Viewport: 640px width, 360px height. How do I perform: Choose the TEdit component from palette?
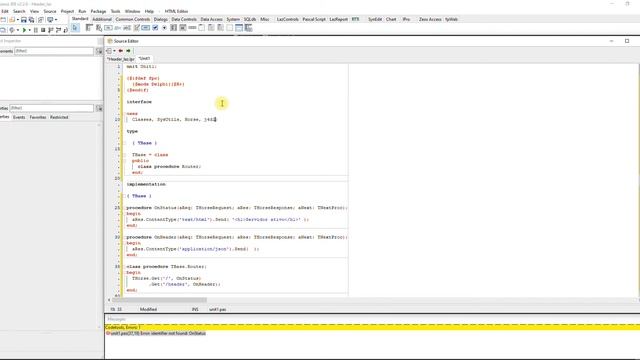point(127,28)
